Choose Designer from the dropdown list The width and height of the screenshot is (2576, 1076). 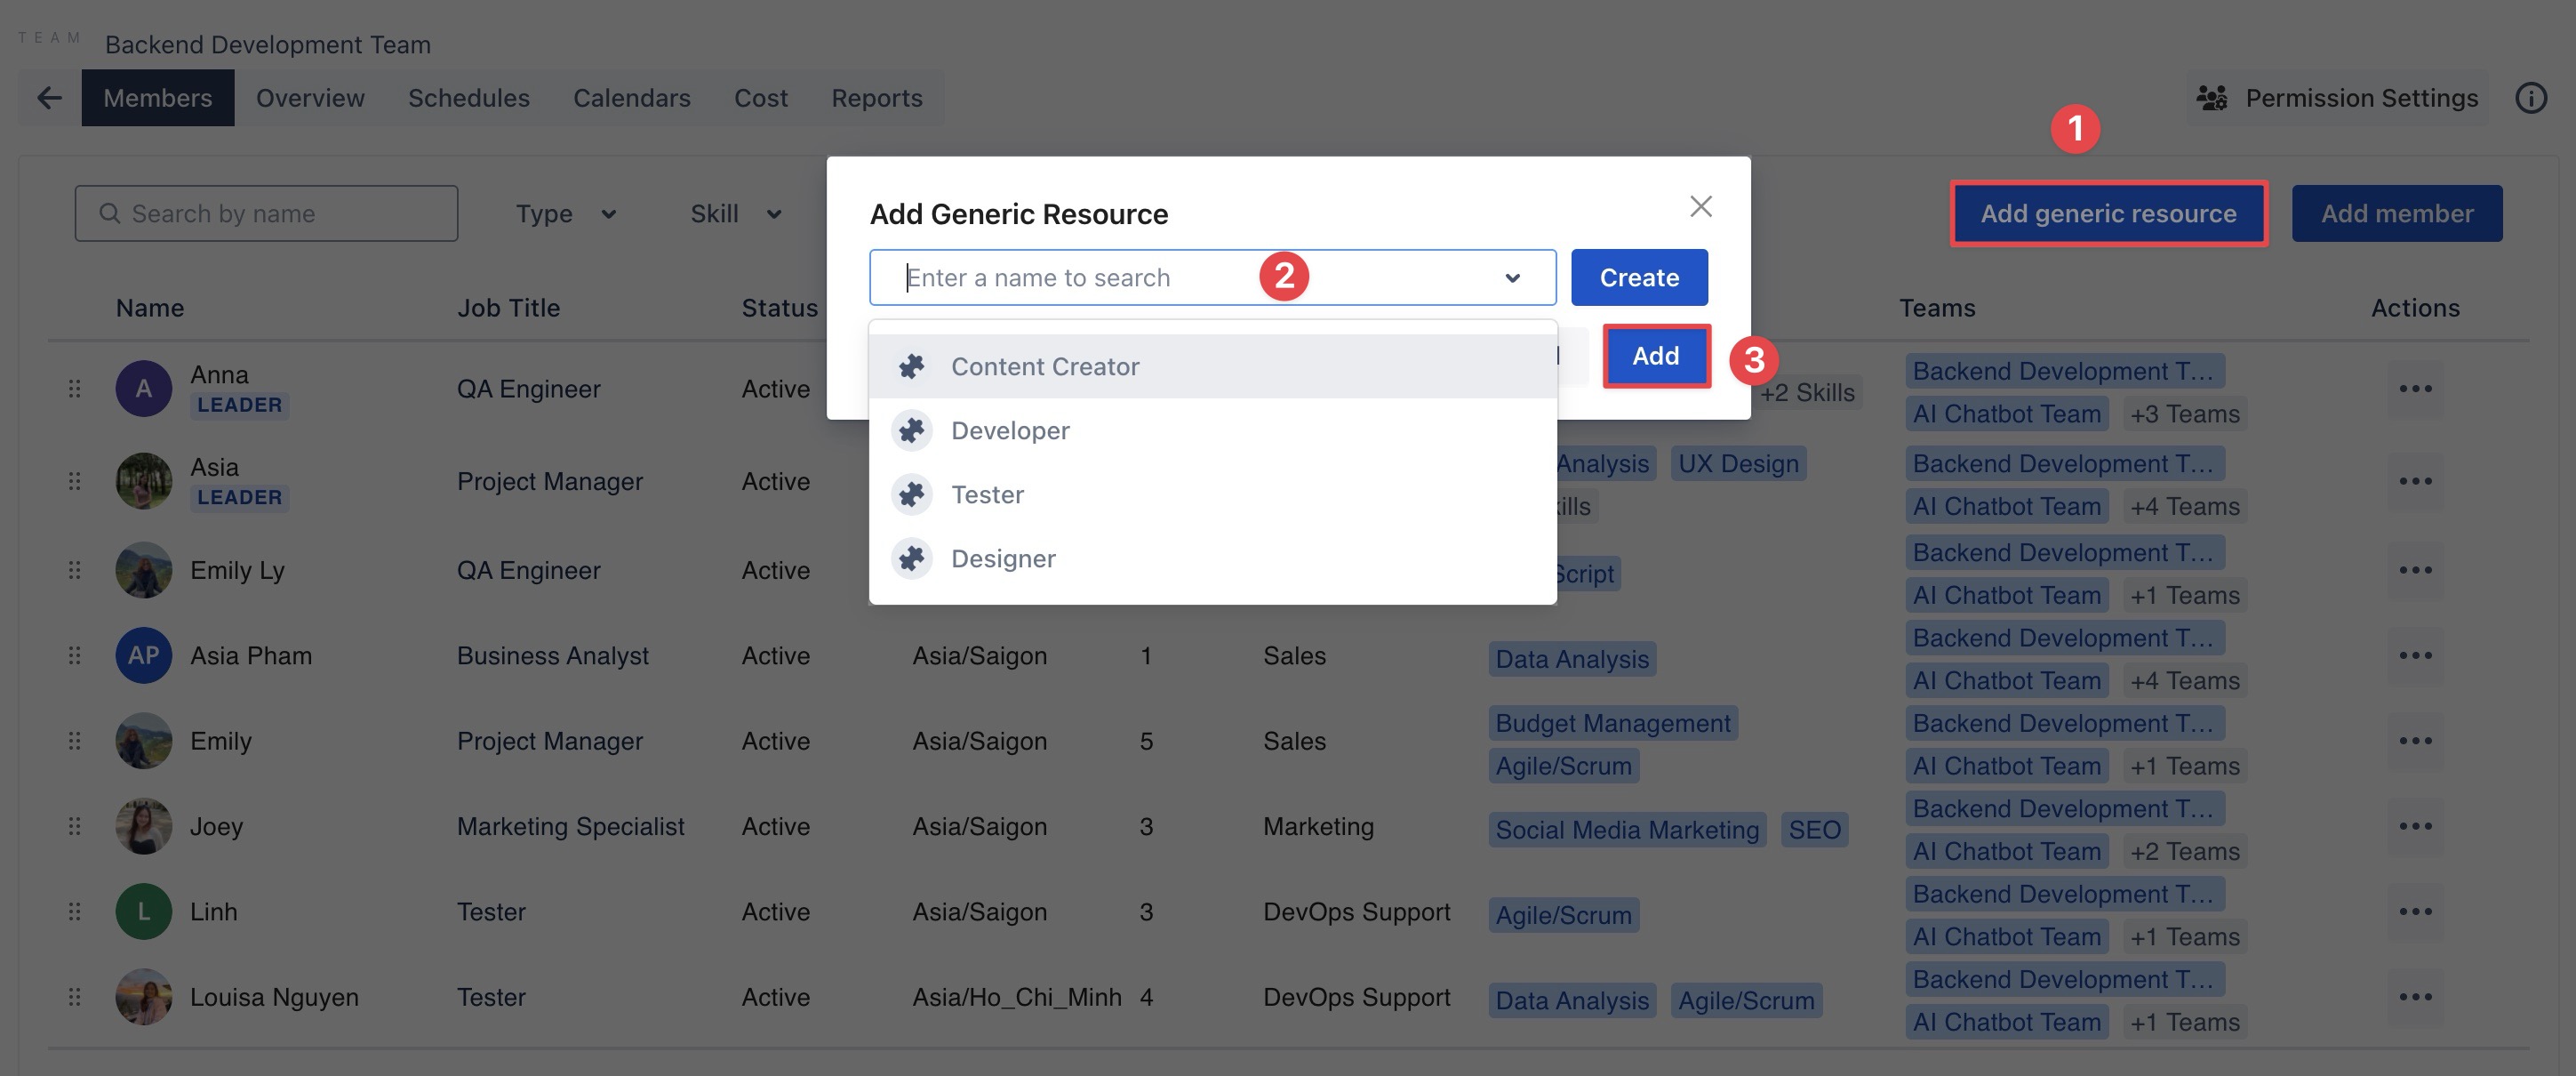click(x=1003, y=559)
